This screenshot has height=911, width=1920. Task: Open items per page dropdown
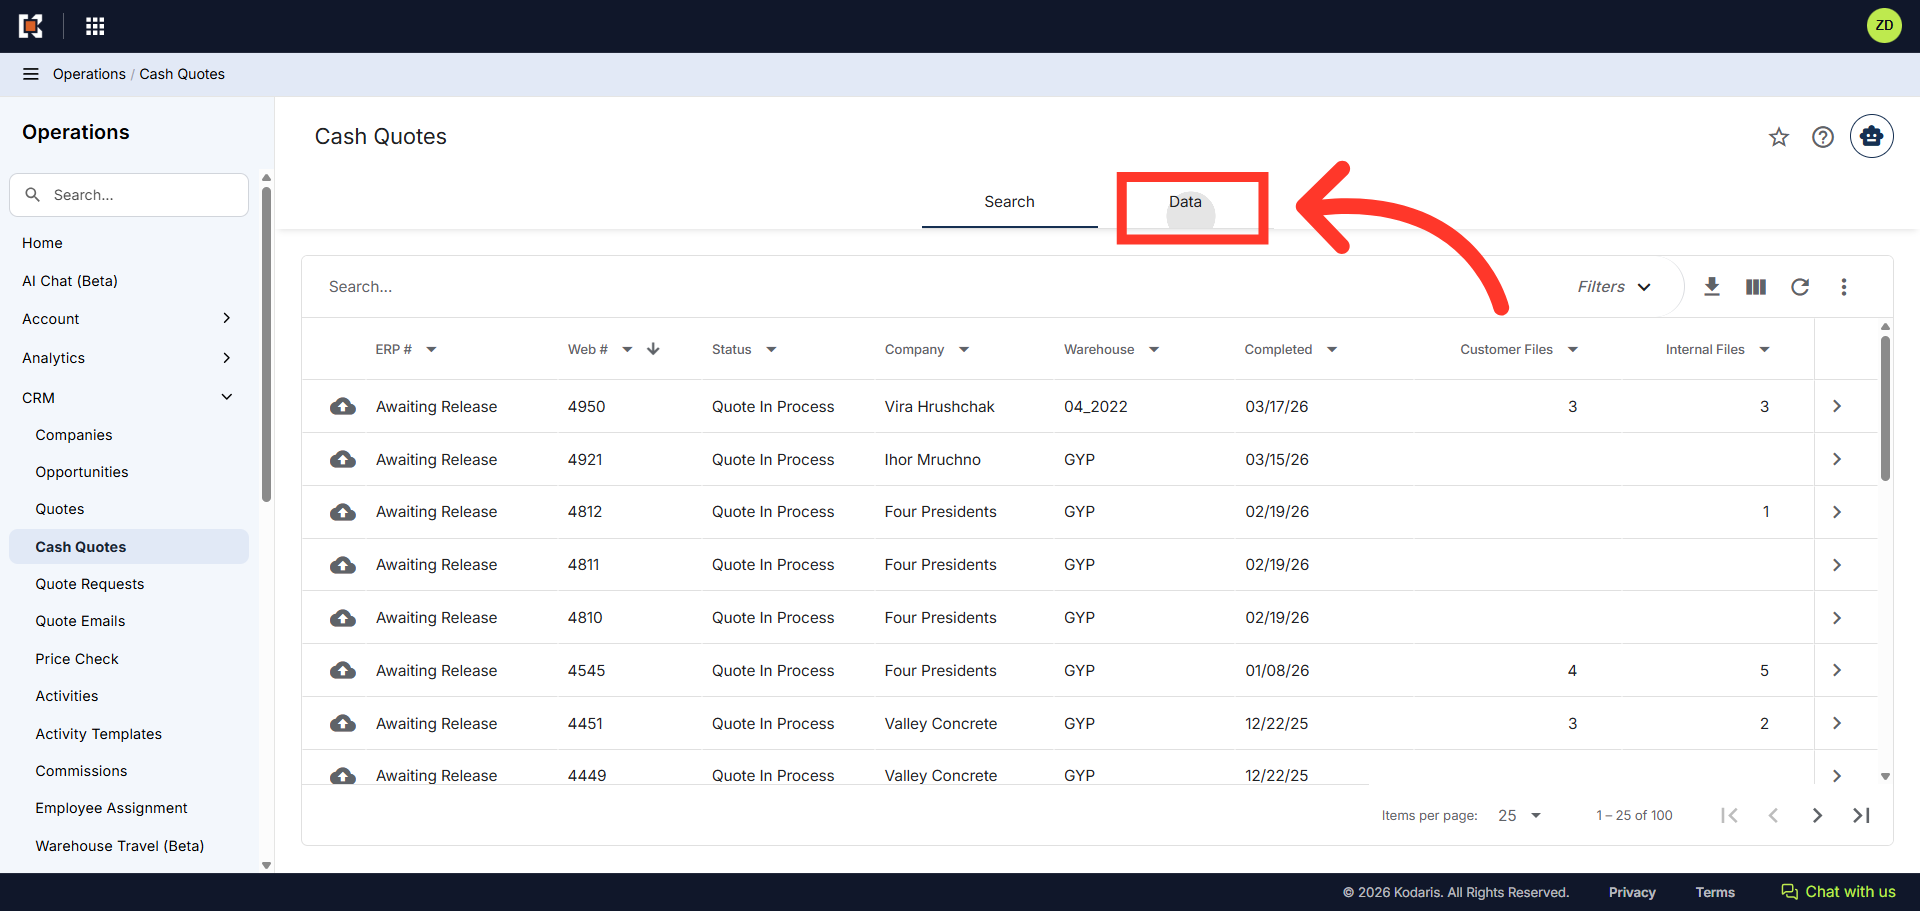[x=1520, y=816]
